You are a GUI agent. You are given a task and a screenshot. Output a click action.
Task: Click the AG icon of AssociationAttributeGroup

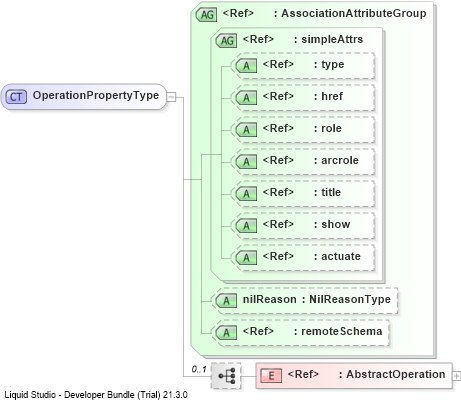(207, 15)
